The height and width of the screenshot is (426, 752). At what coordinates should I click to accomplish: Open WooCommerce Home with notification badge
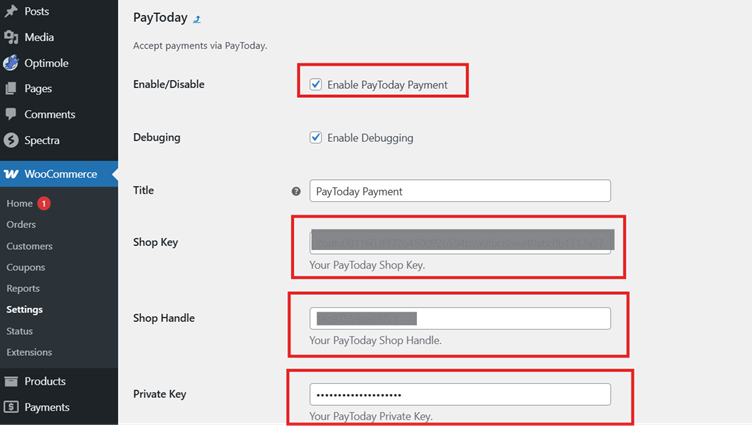(20, 203)
